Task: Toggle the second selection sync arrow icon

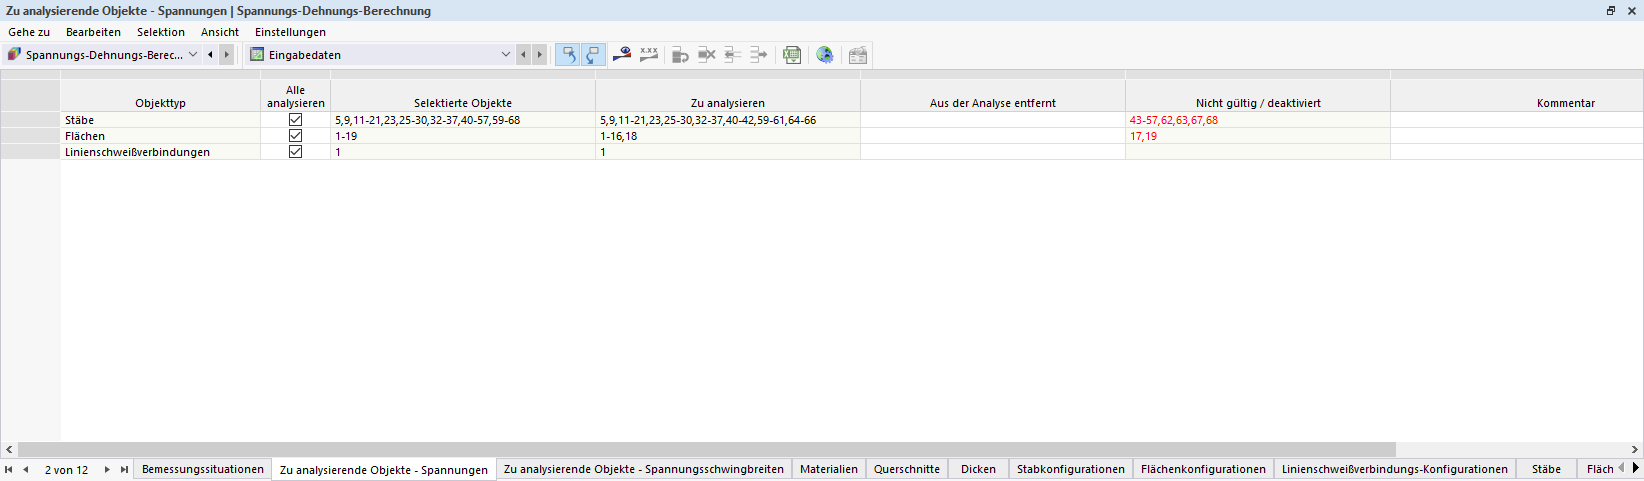Action: (593, 55)
